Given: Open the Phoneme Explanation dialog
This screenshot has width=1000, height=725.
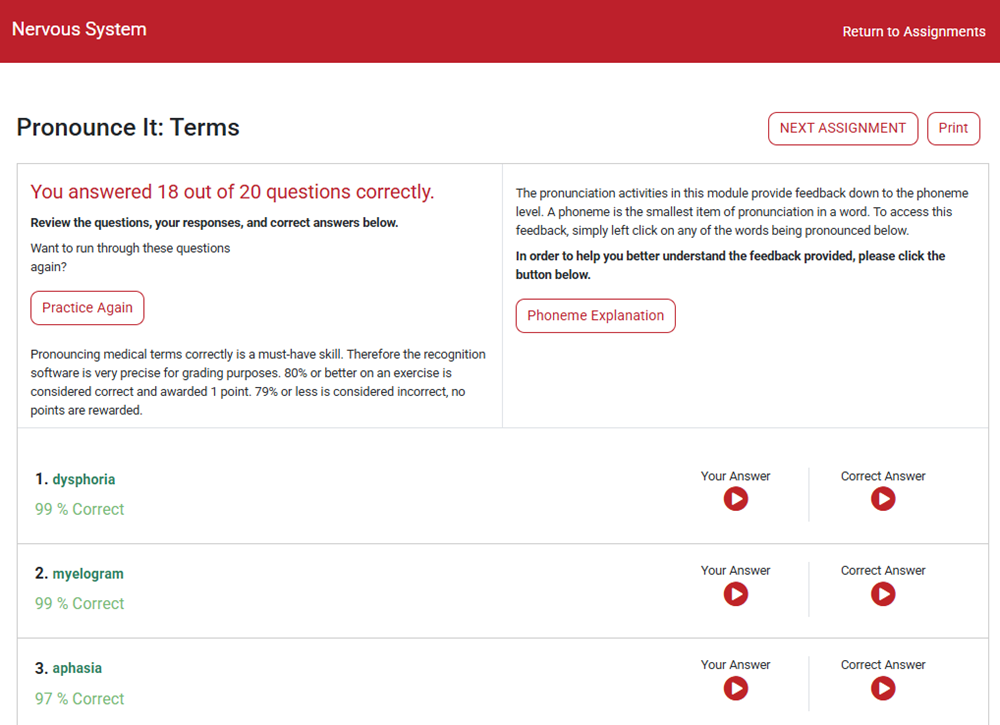Looking at the screenshot, I should click(595, 315).
